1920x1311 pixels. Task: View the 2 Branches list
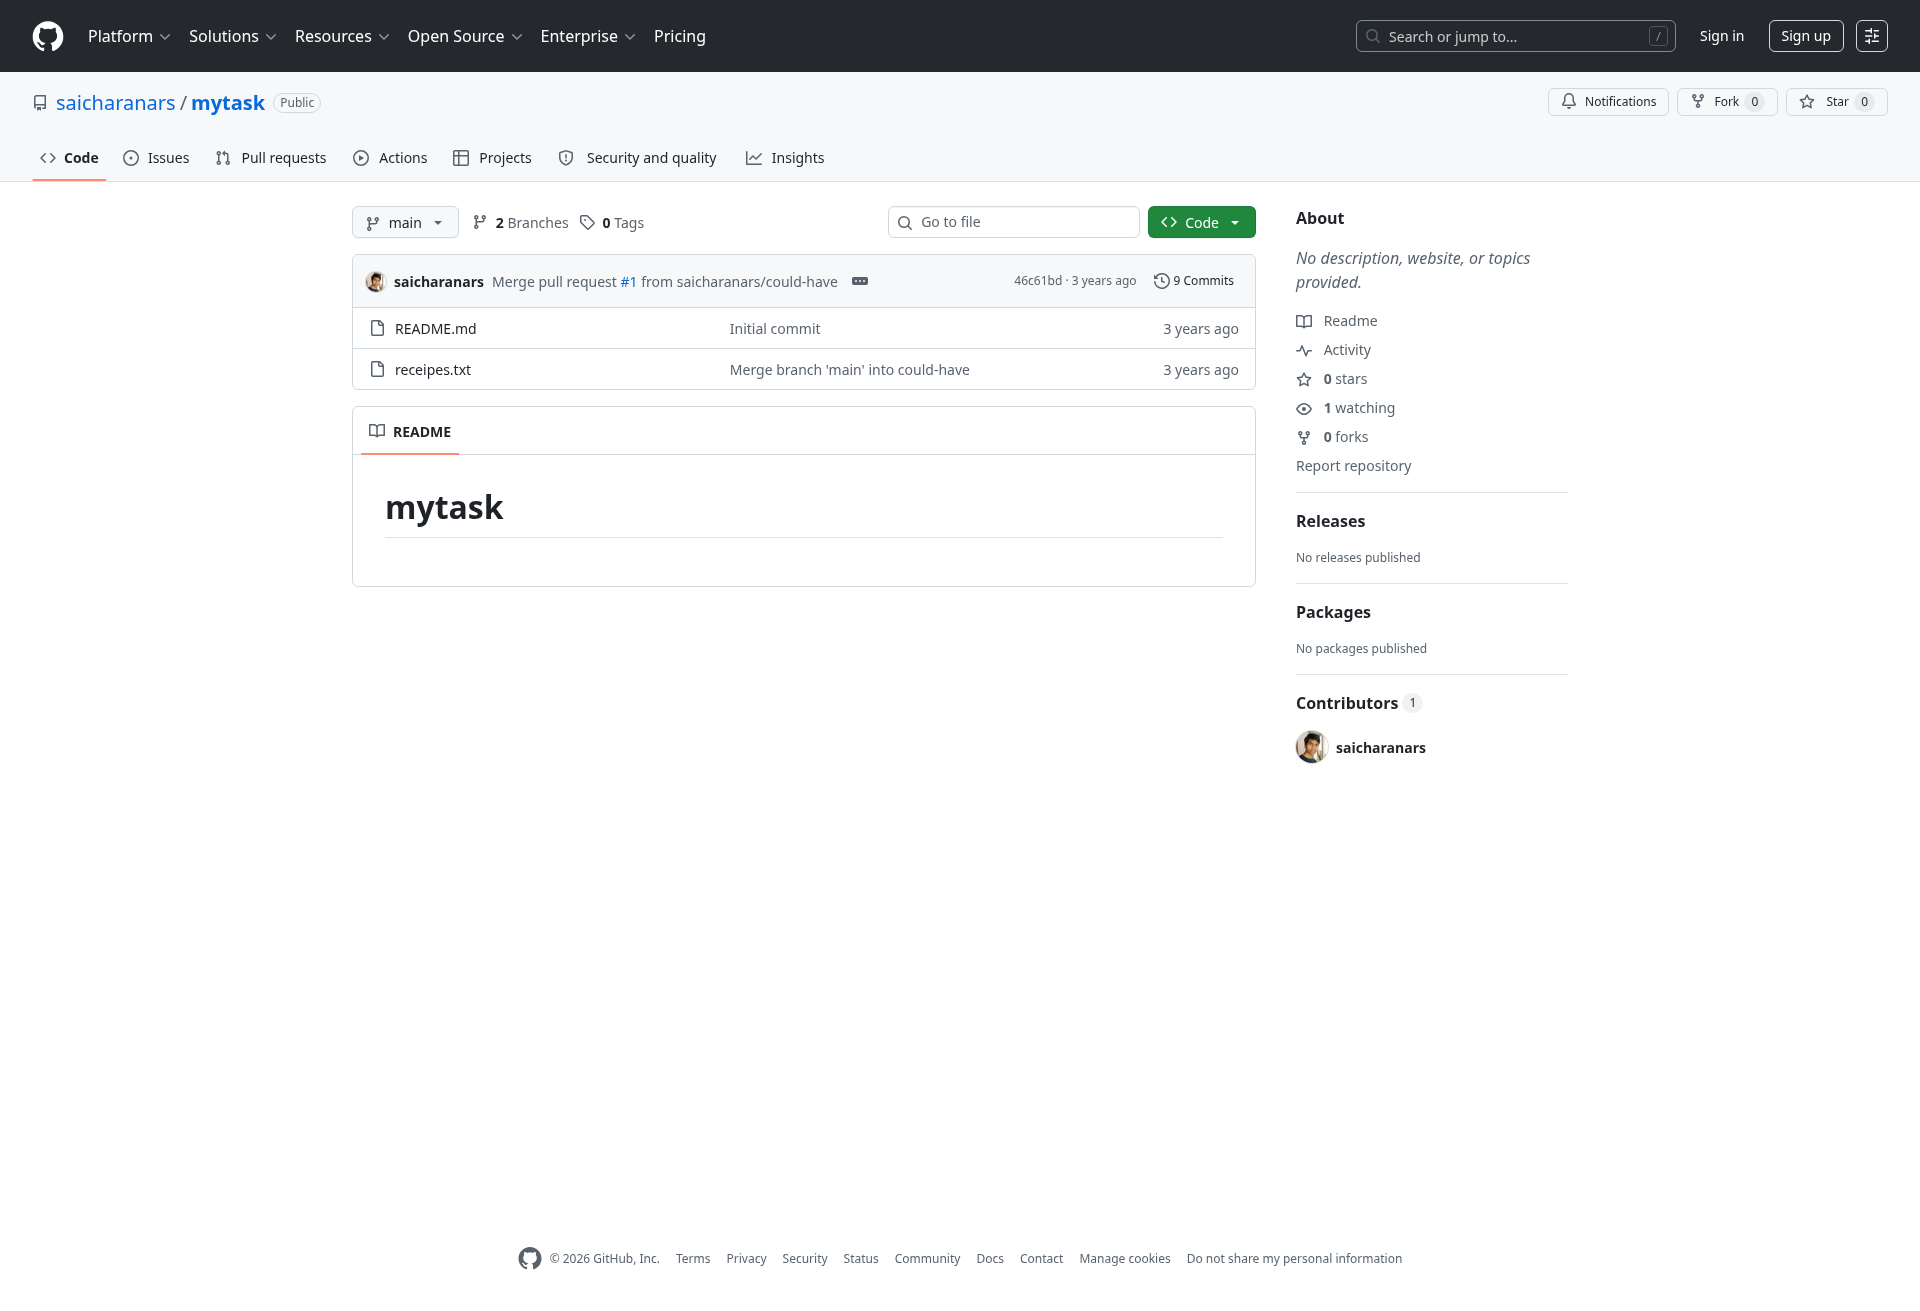(520, 223)
